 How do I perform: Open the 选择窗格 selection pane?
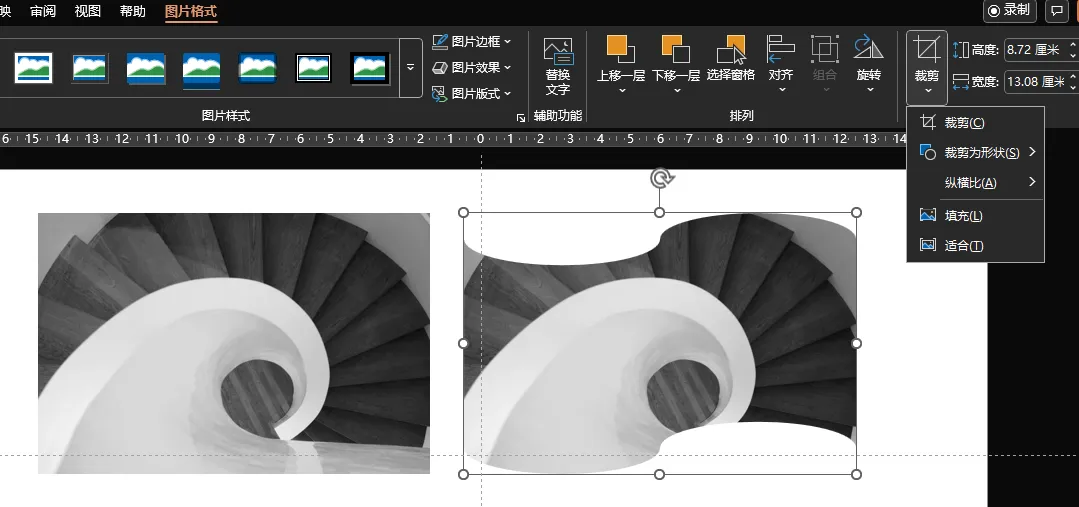click(x=731, y=59)
